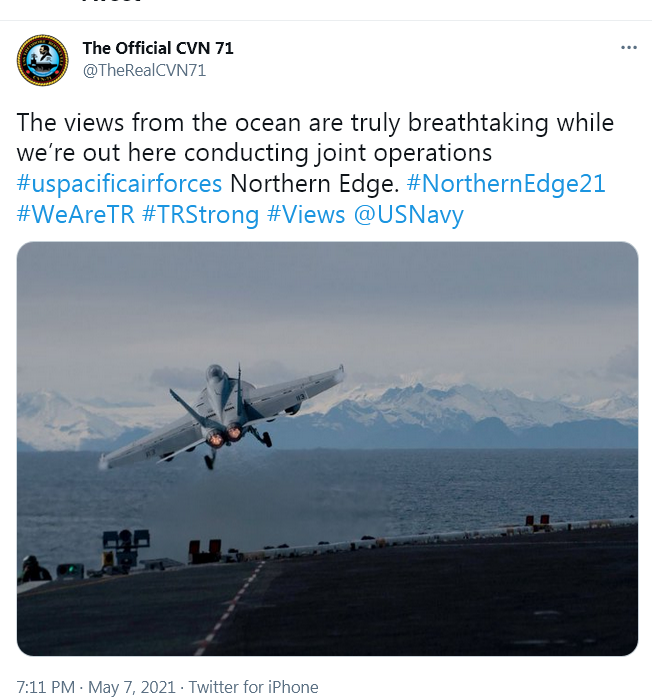Click the 7:11 PM timestamp
The height and width of the screenshot is (698, 652).
[45, 687]
